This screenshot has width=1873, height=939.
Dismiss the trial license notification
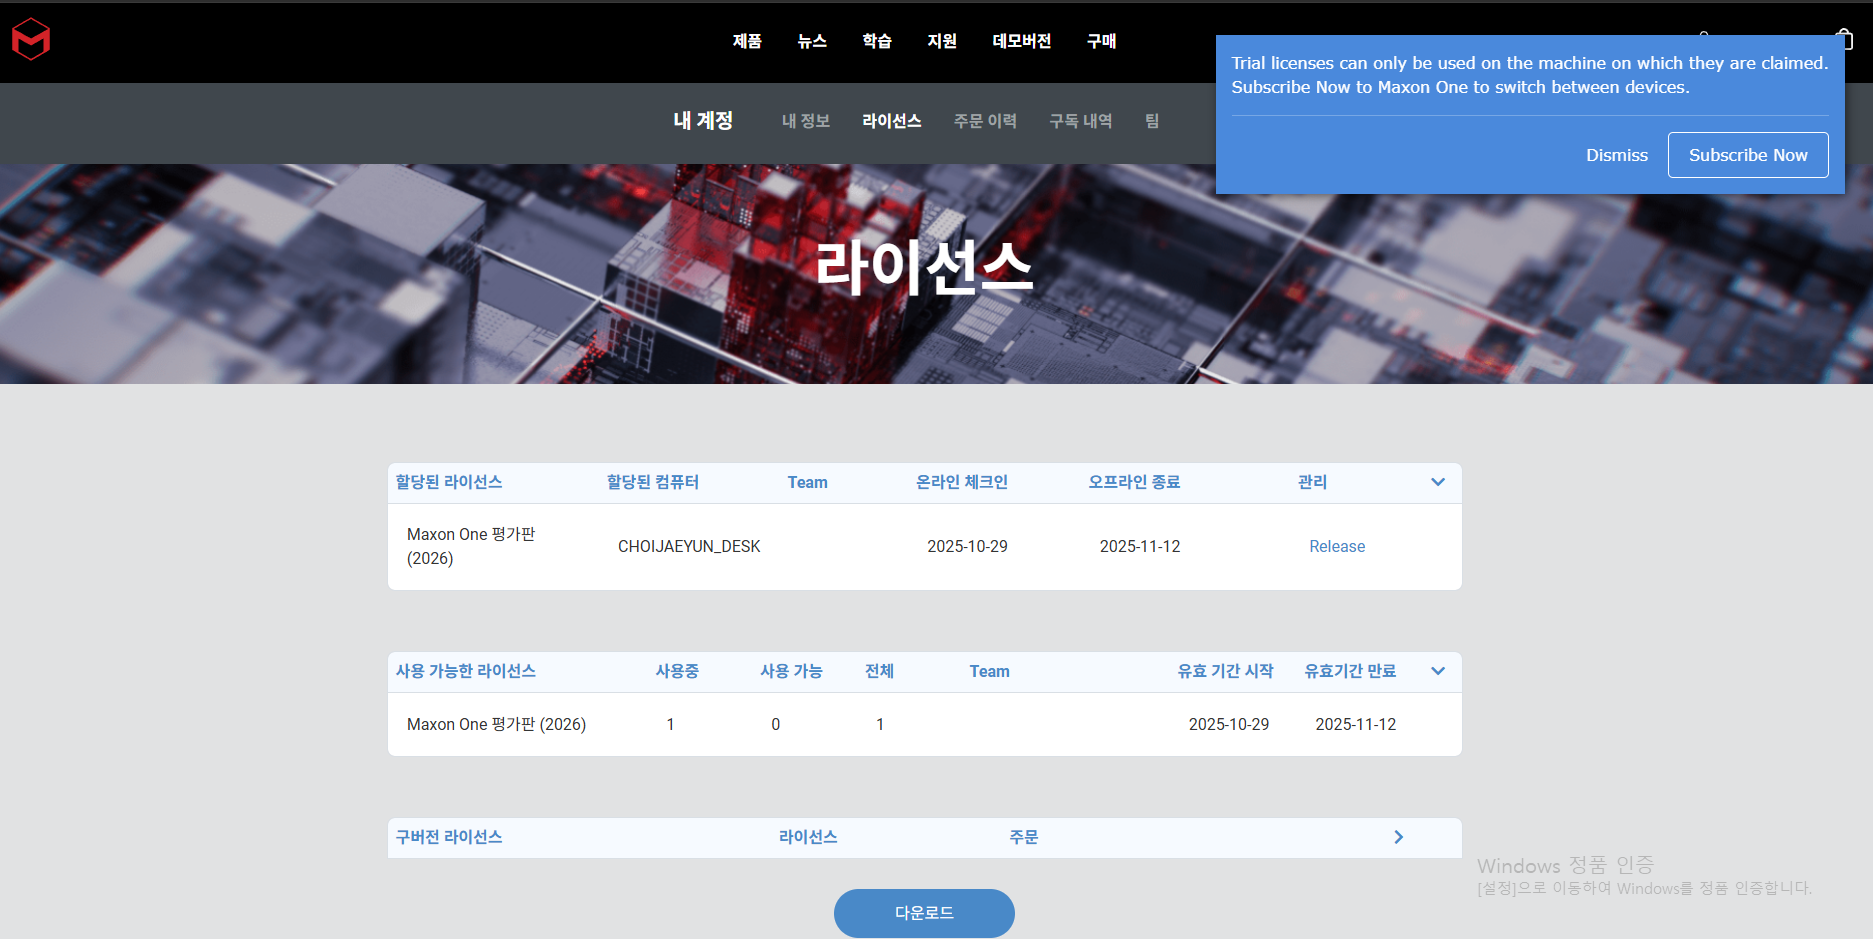click(1616, 155)
